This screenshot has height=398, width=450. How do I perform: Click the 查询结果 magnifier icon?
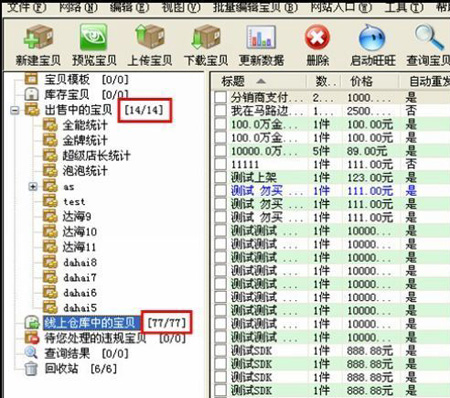tap(31, 353)
